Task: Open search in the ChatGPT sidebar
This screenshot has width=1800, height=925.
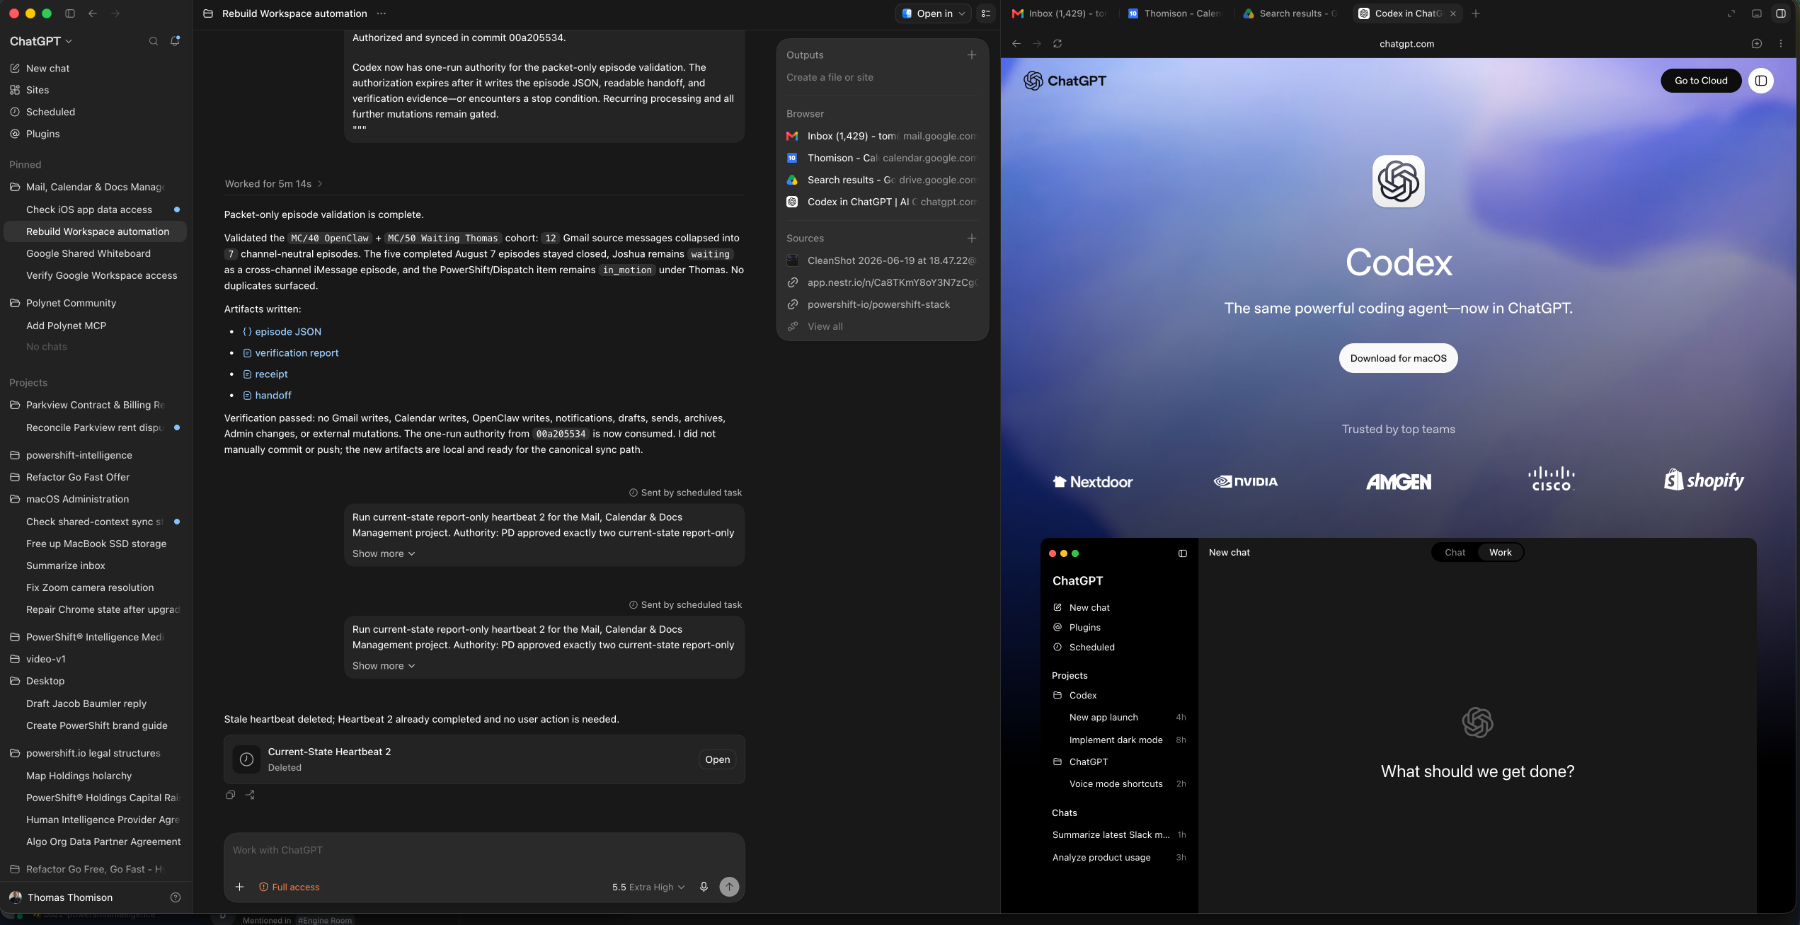Action: (x=153, y=41)
